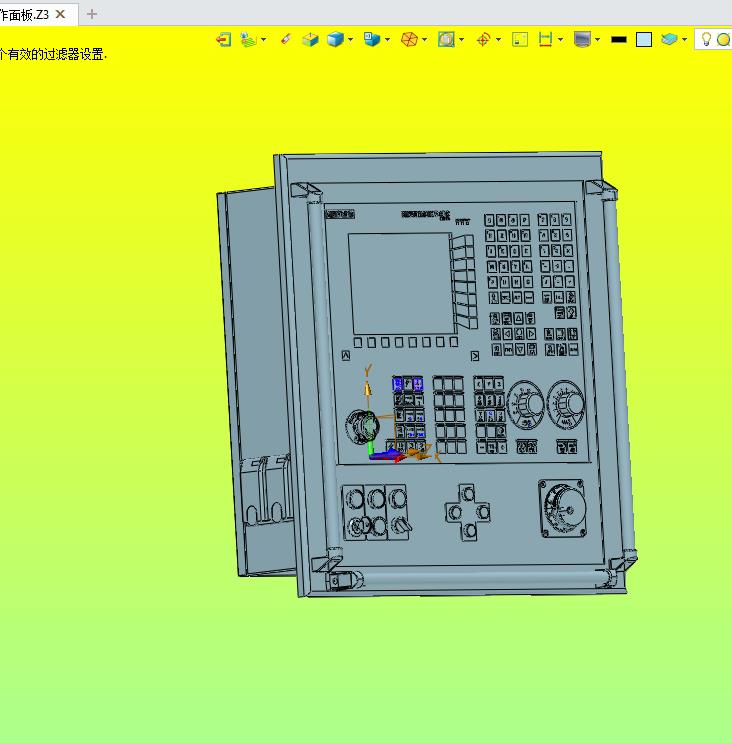
Task: Expand the monitor display dropdown arrow
Action: (x=597, y=40)
